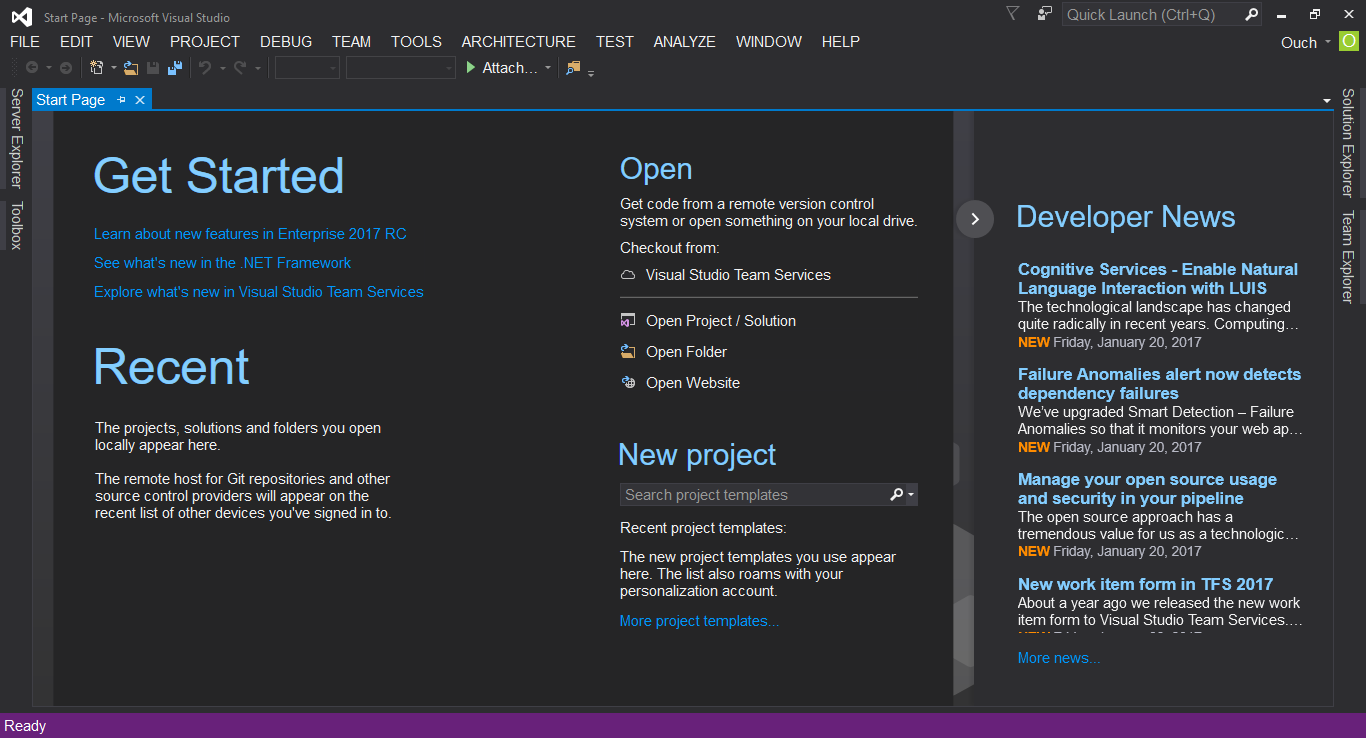Screen dimensions: 1366x738
Task: Click the Redo toolbar icon
Action: [240, 68]
